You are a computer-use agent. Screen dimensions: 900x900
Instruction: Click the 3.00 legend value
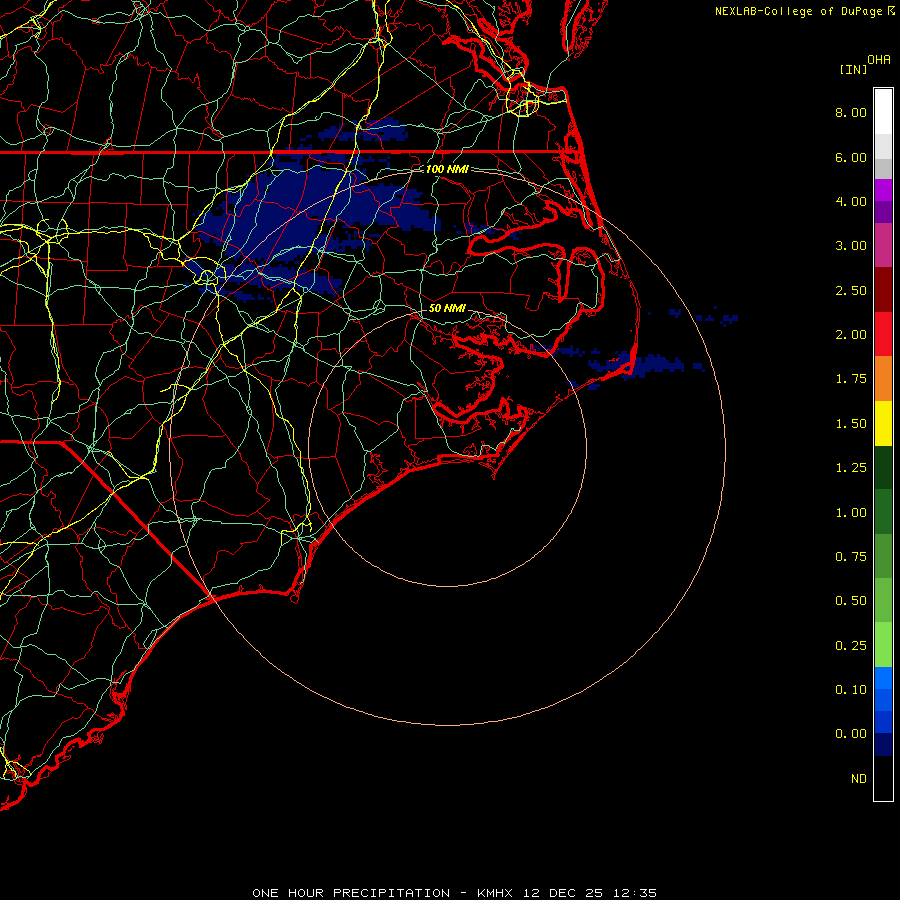(x=851, y=246)
